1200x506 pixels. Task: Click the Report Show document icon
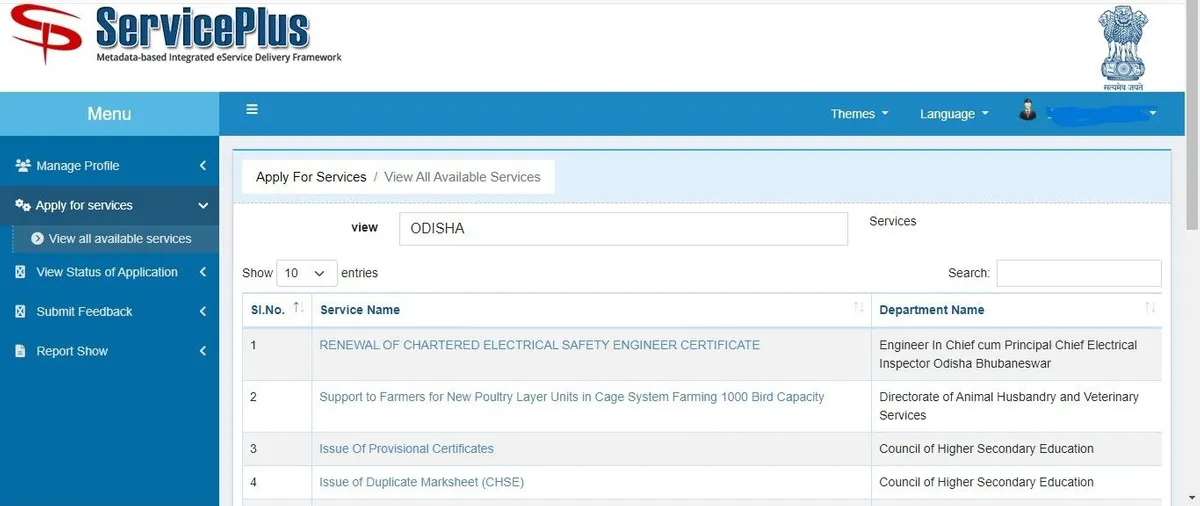[21, 351]
